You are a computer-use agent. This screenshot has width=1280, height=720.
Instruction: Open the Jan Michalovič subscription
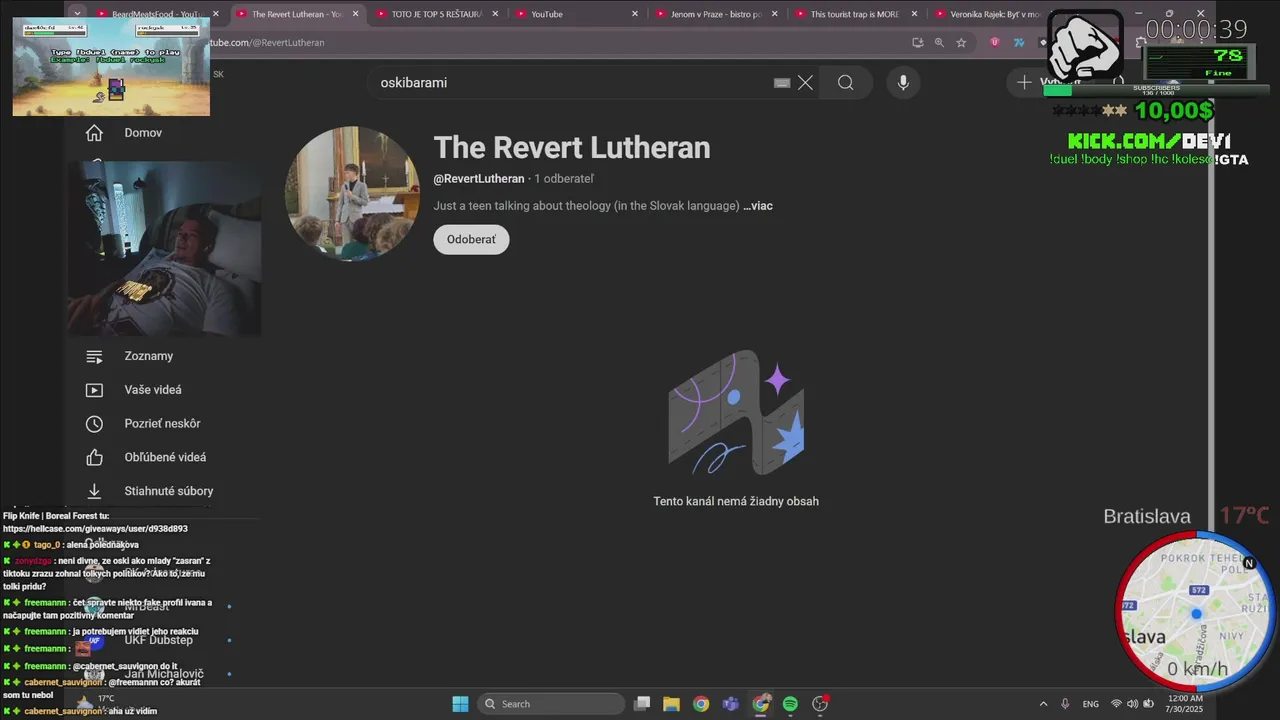point(164,674)
